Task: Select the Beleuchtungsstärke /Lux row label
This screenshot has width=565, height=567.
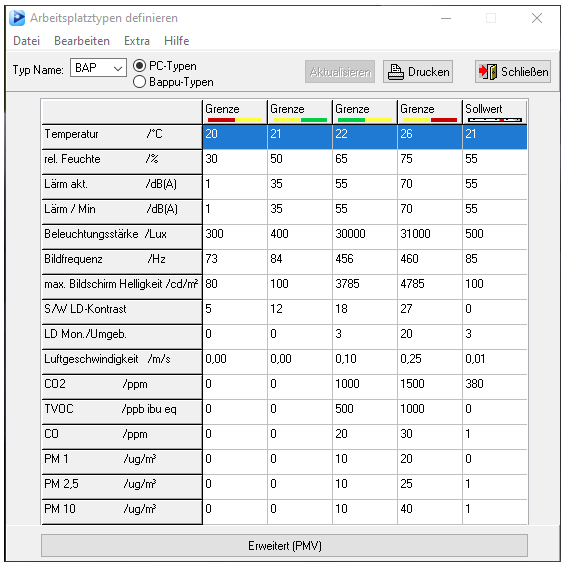Action: pyautogui.click(x=122, y=236)
